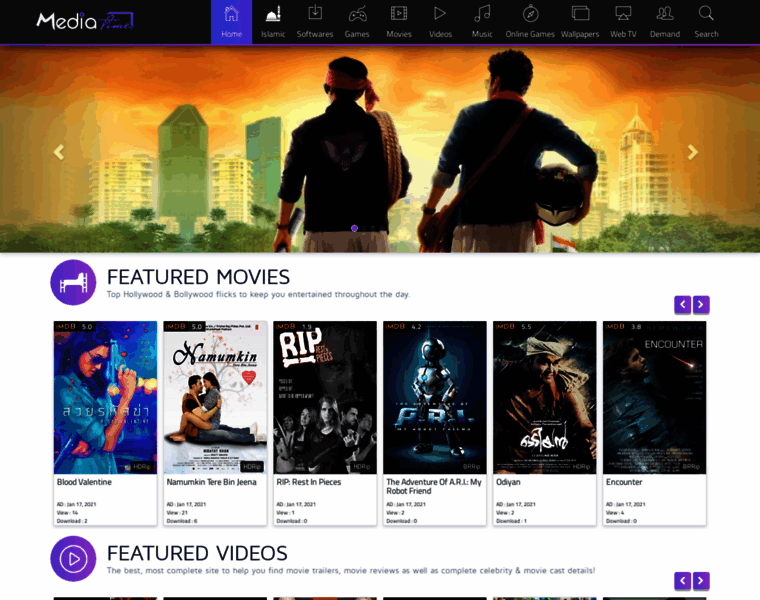Screen dimensions: 760x600
Task: Click the Media Time logo
Action: tap(85, 21)
